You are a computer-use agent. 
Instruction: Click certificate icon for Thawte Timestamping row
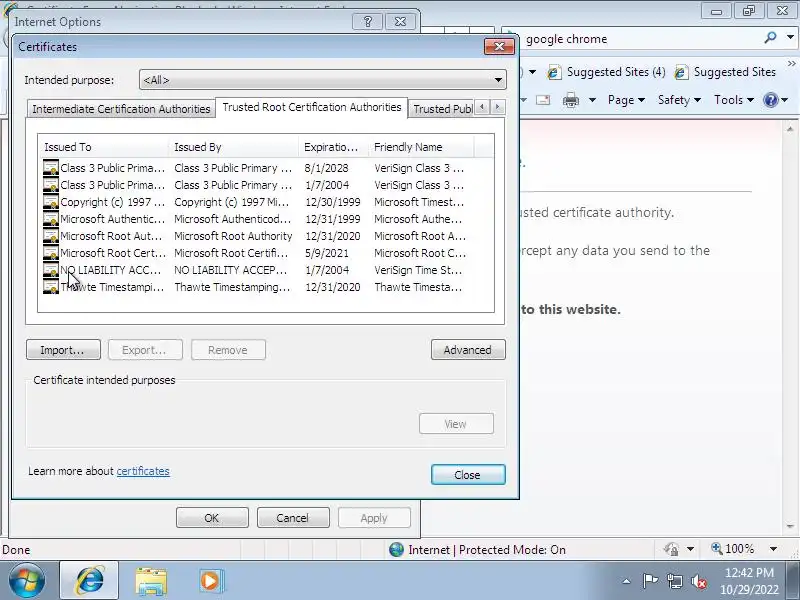click(51, 287)
